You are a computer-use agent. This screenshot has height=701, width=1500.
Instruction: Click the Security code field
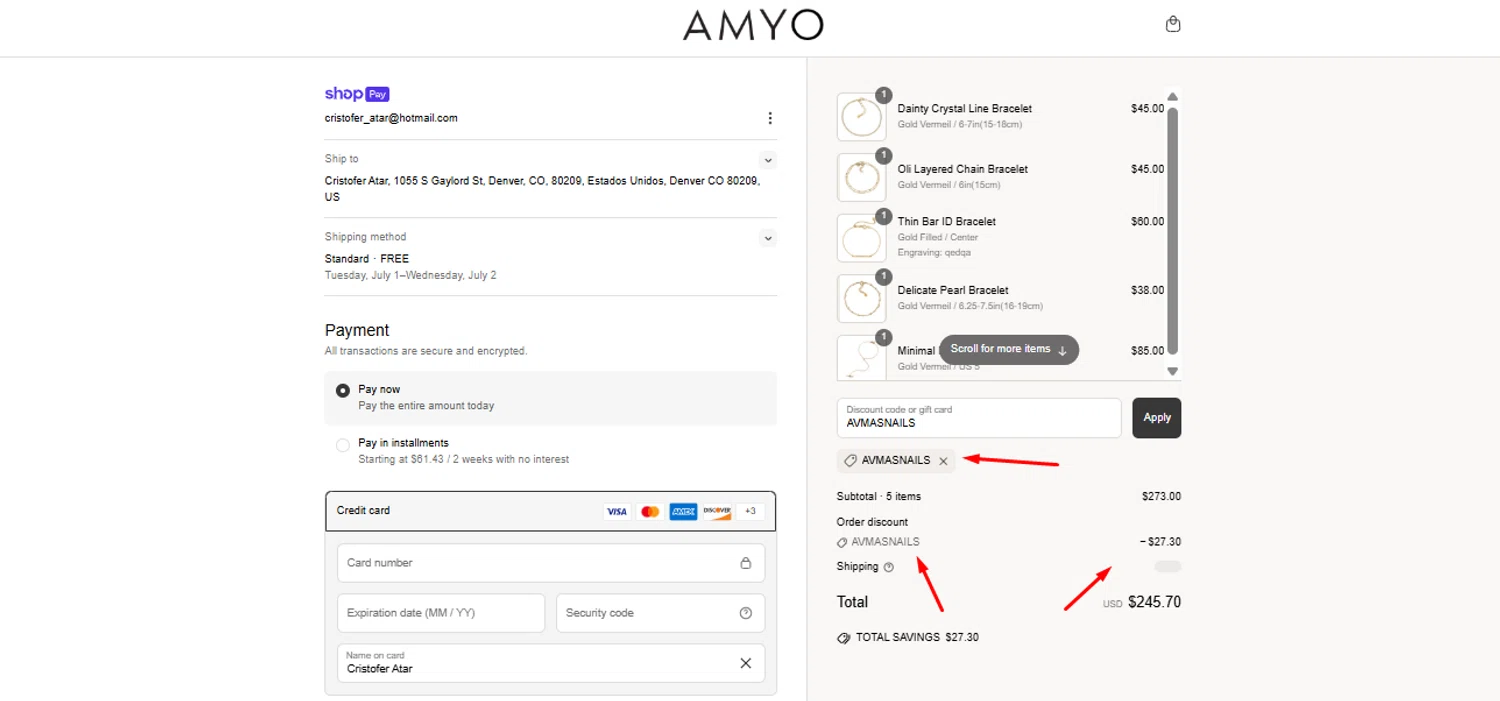tap(660, 613)
